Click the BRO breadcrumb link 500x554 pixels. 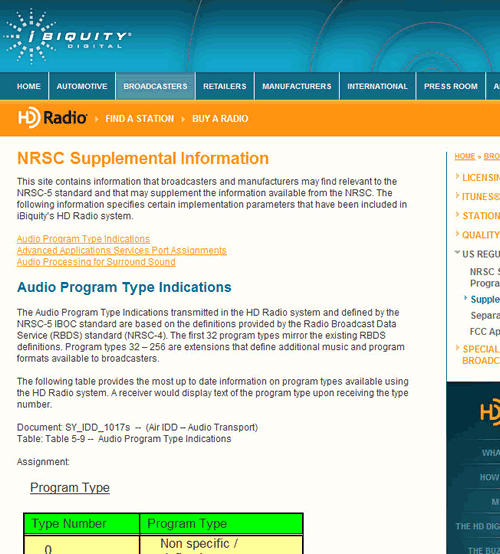click(x=492, y=156)
